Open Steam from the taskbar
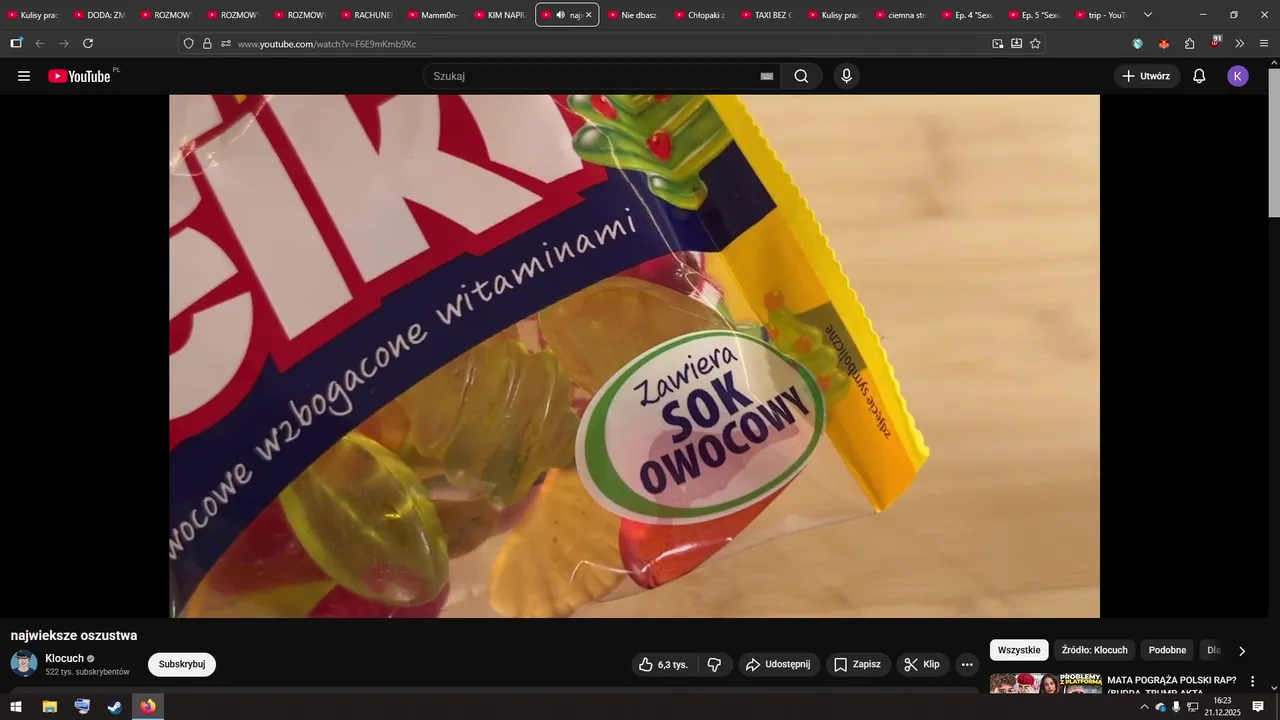 pos(115,707)
